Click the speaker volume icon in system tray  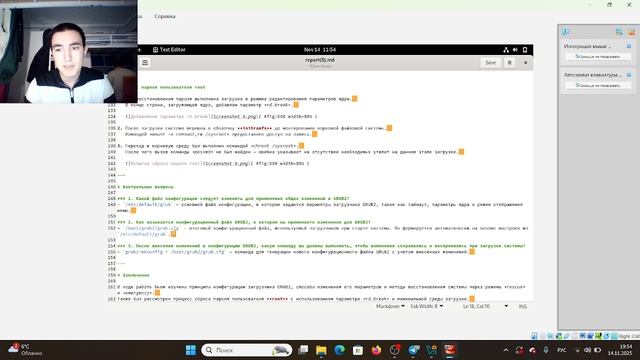(587, 350)
